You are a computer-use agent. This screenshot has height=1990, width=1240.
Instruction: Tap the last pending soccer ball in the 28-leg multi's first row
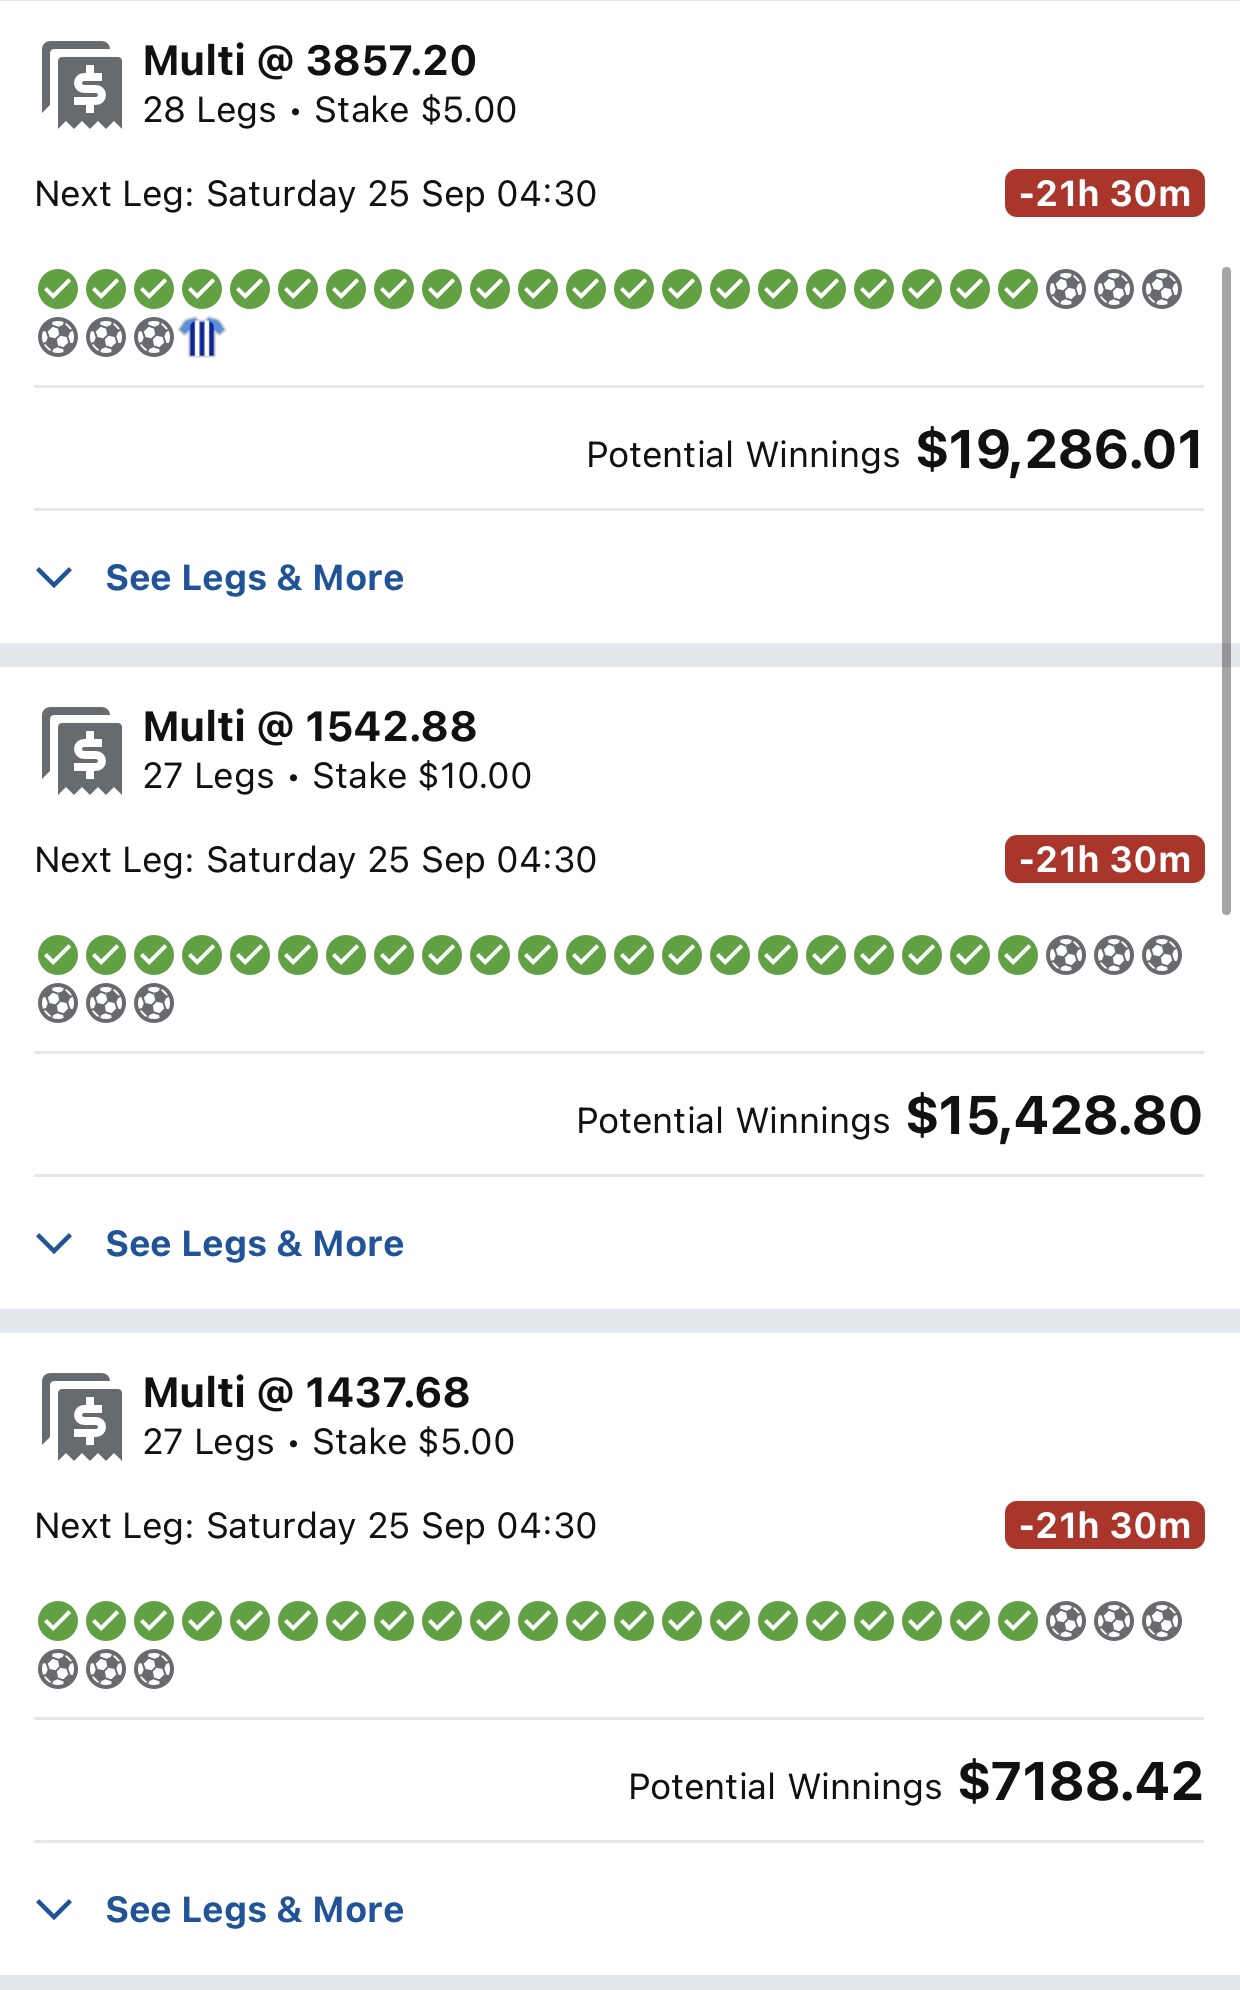(x=1162, y=289)
